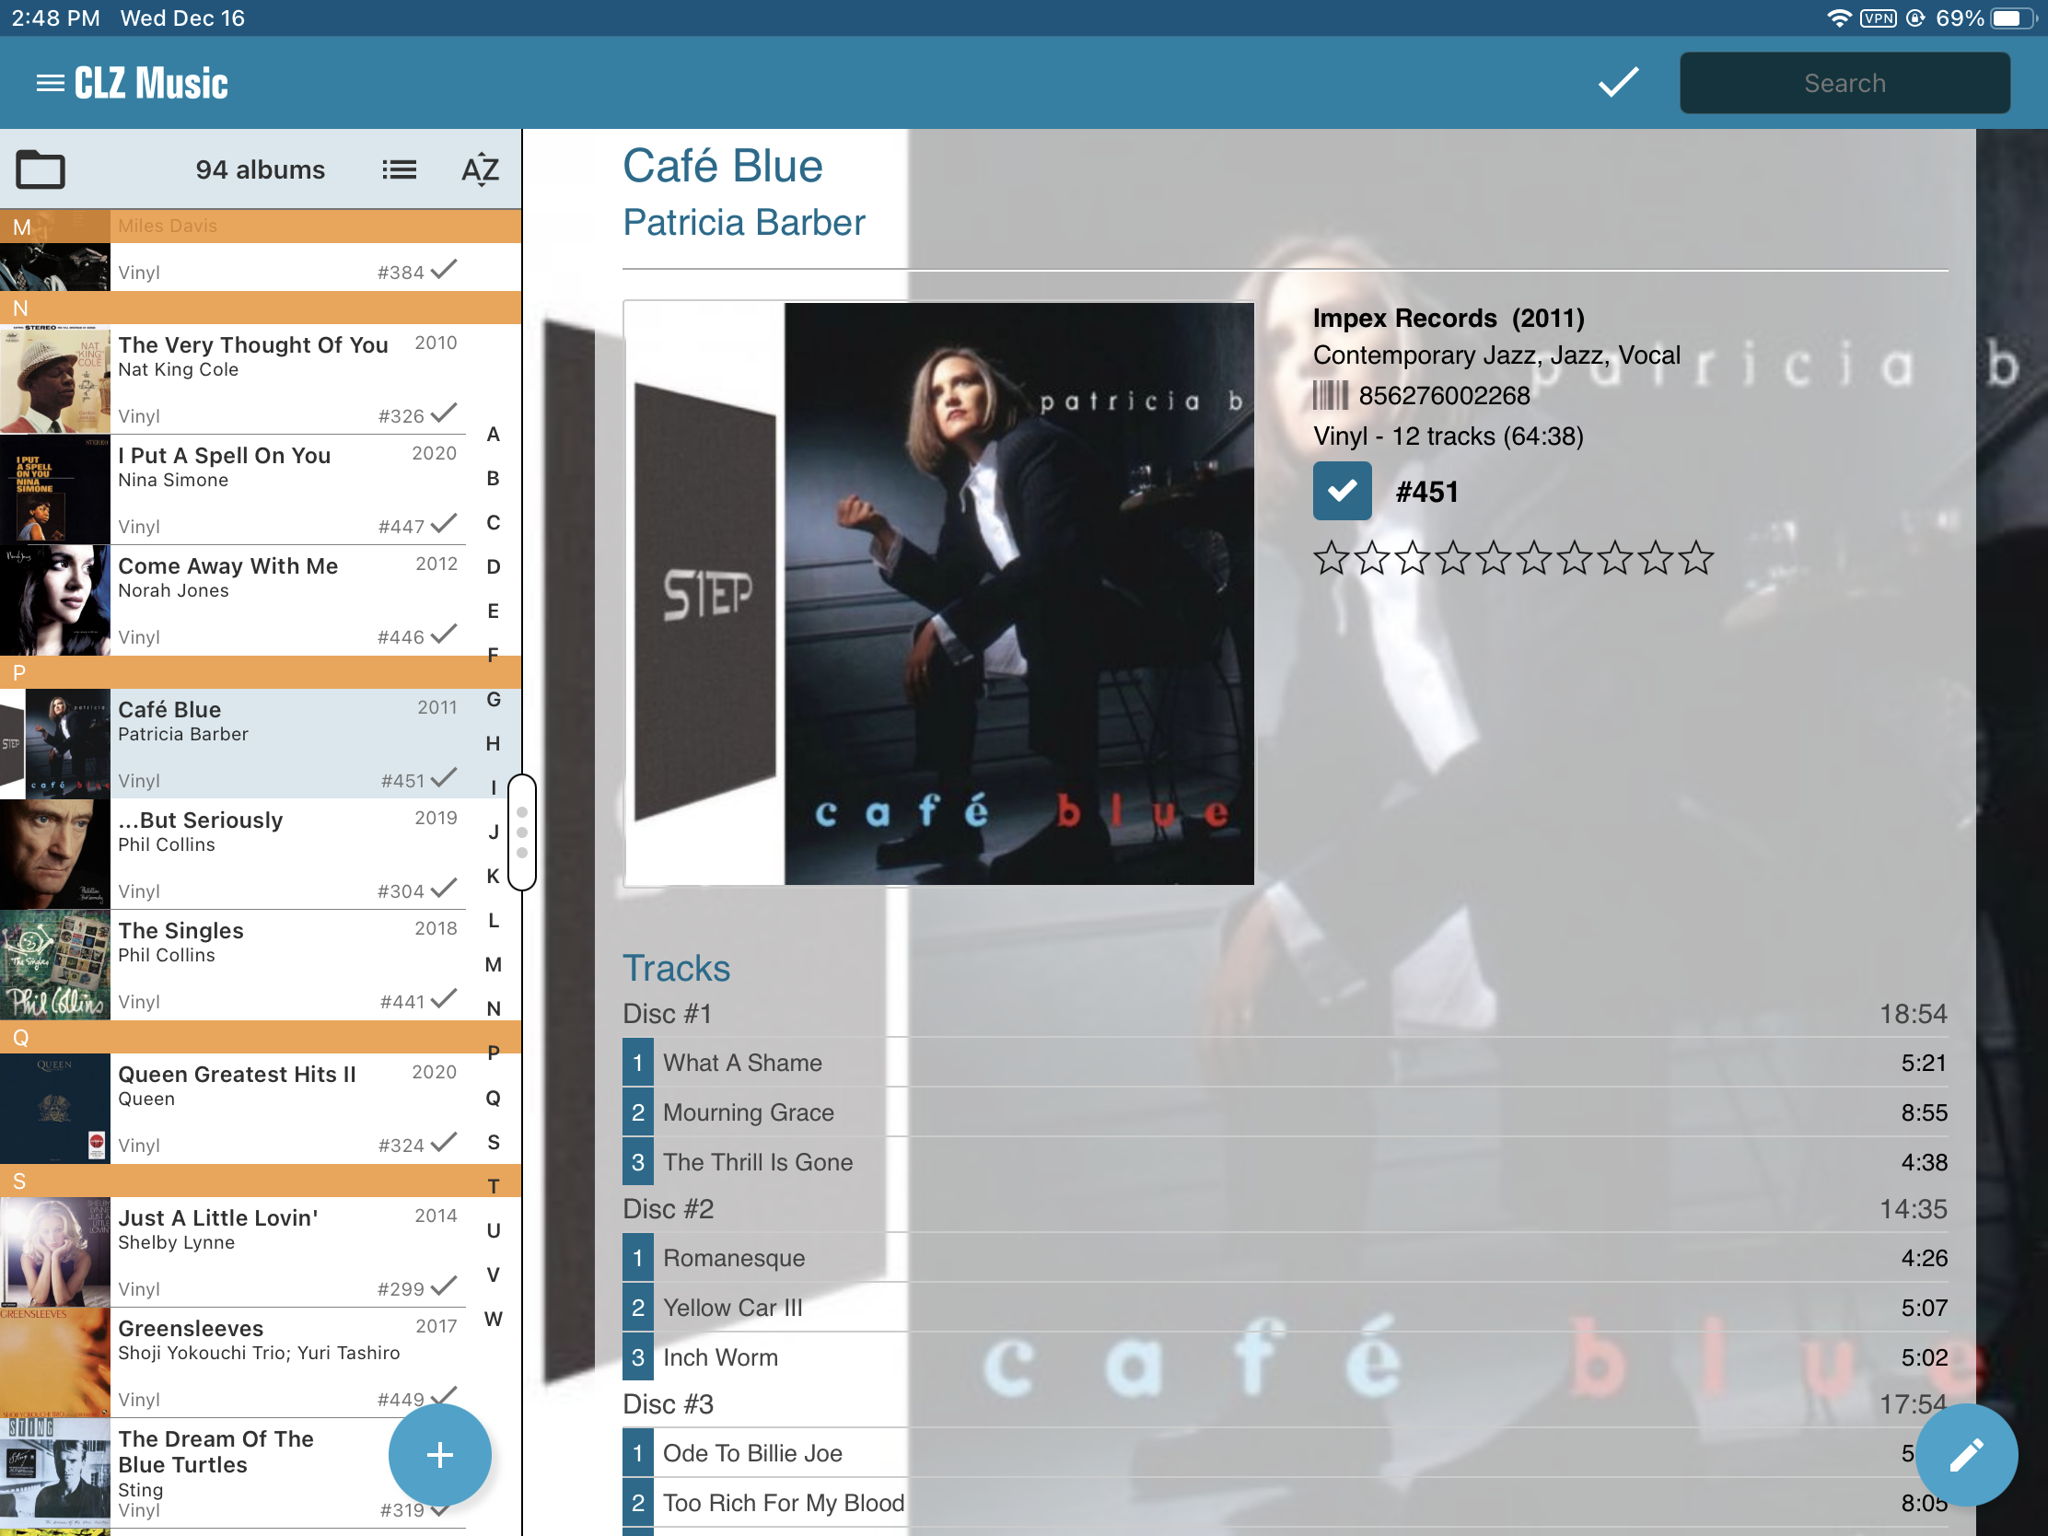This screenshot has height=1536, width=2048.
Task: Select track Mourning Grace
Action: click(1285, 1112)
